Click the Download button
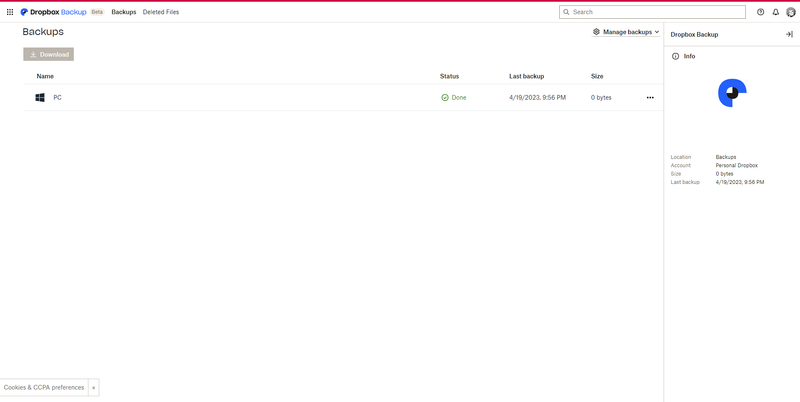 (x=48, y=55)
